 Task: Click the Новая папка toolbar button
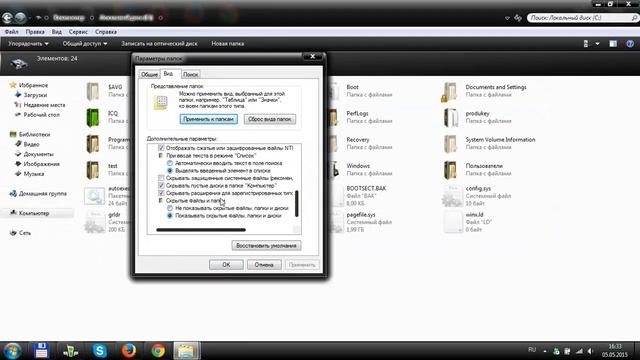pyautogui.click(x=227, y=44)
